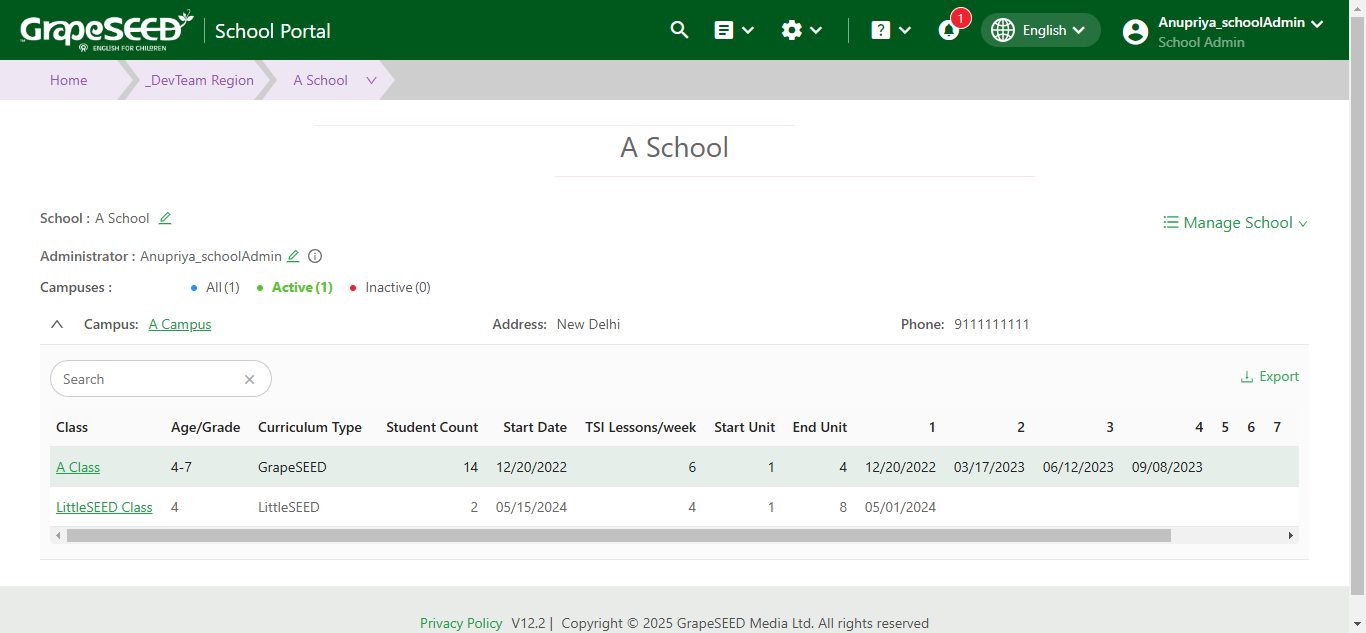
Task: Open A Class link
Action: coord(78,467)
